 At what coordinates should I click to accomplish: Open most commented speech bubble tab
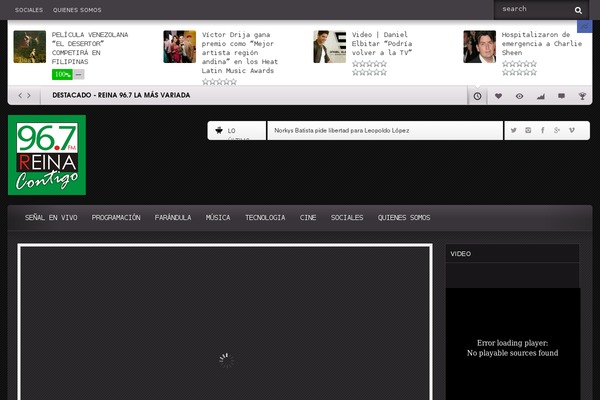561,96
